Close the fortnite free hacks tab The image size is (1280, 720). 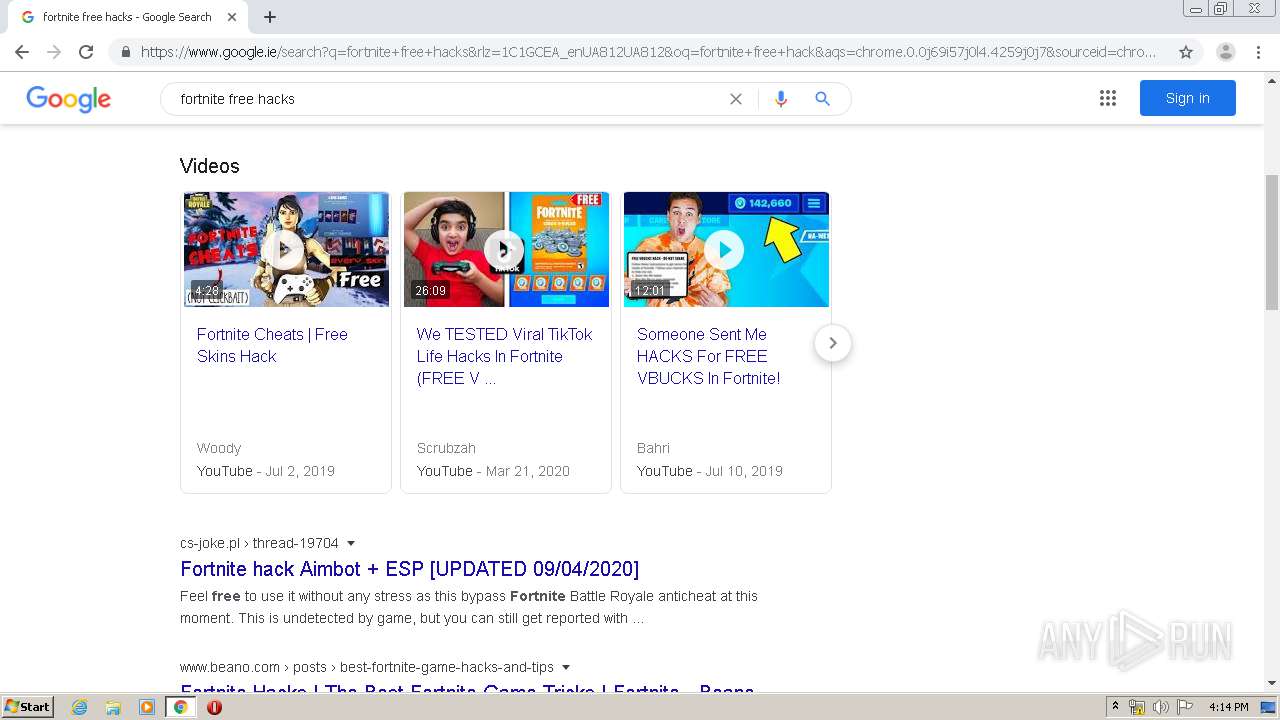(232, 17)
